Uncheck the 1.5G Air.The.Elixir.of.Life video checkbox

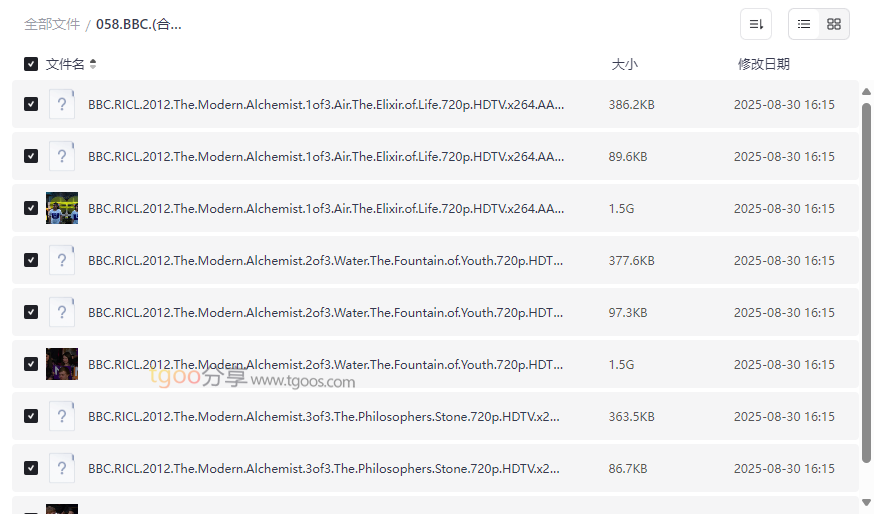pos(31,208)
